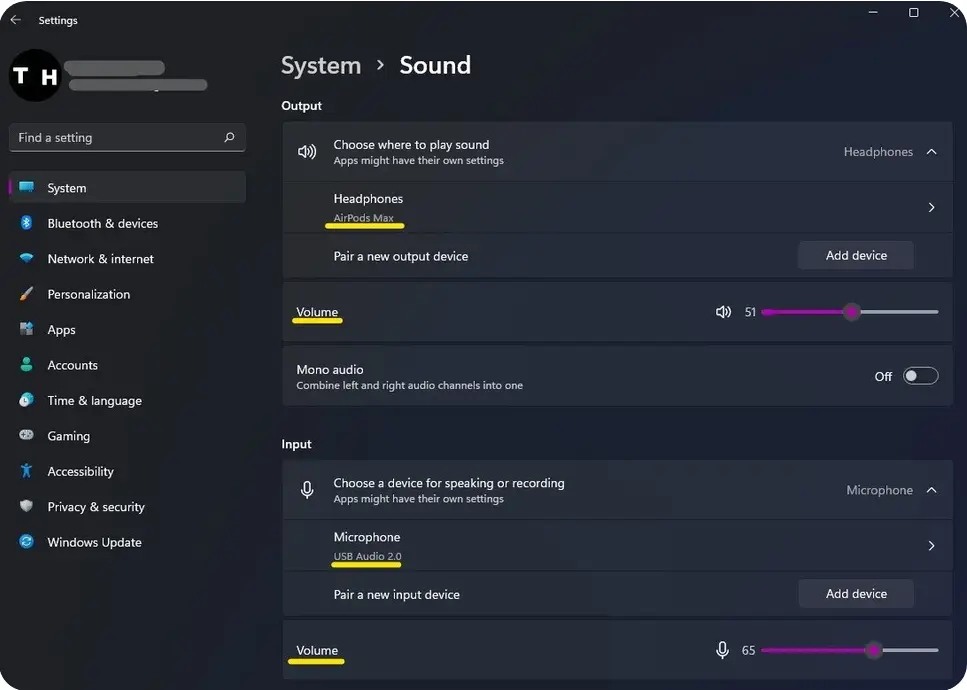Click the Accounts person icon

click(27, 364)
